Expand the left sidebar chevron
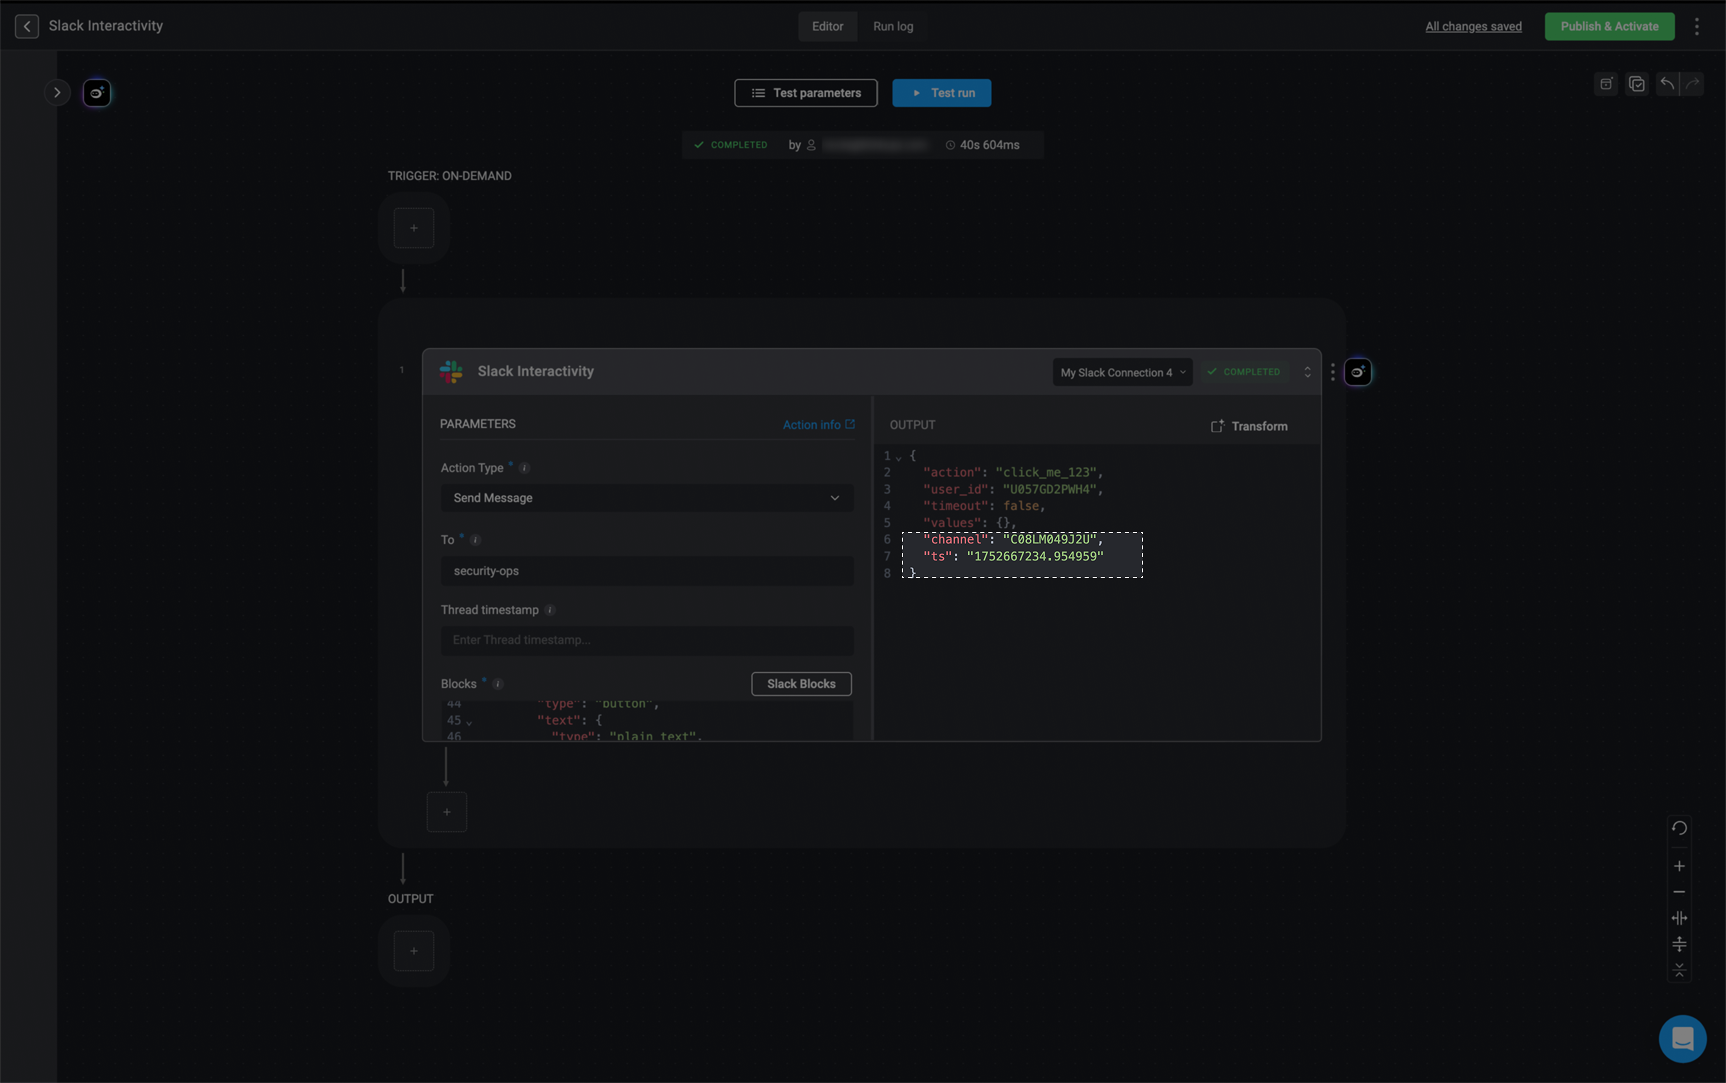This screenshot has width=1726, height=1083. (57, 93)
